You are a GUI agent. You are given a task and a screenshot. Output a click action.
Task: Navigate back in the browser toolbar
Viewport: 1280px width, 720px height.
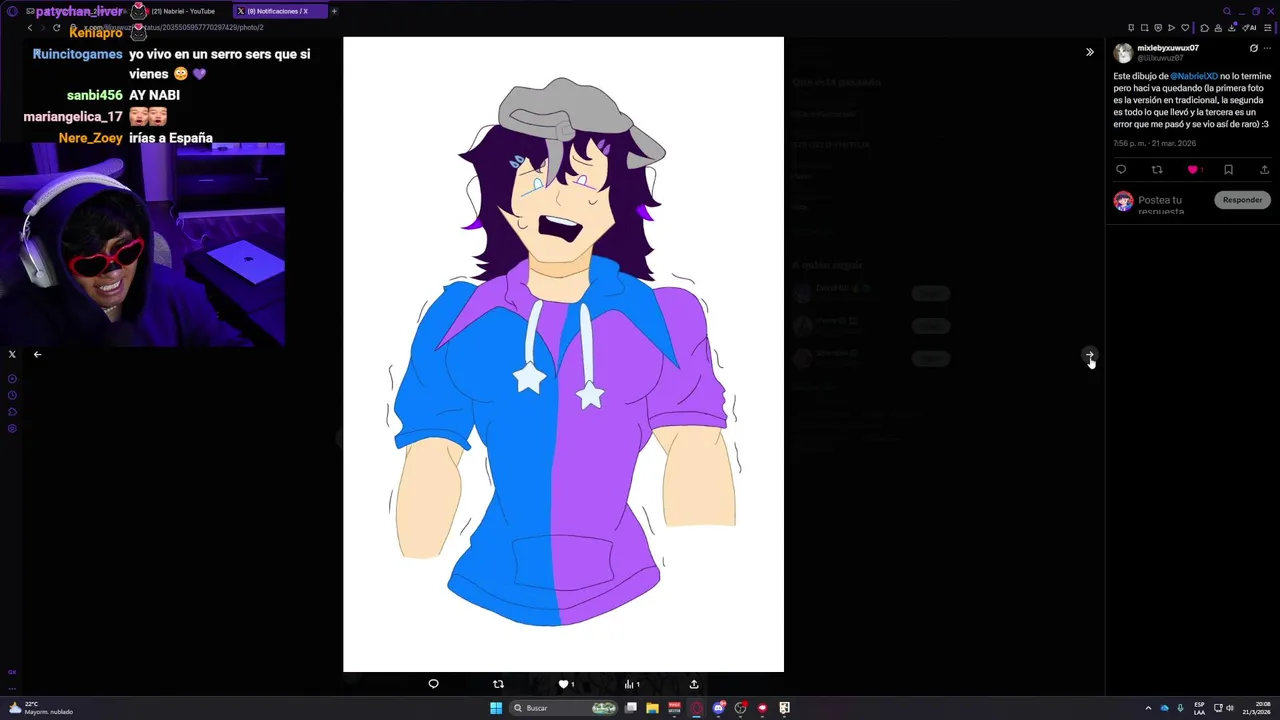[30, 27]
